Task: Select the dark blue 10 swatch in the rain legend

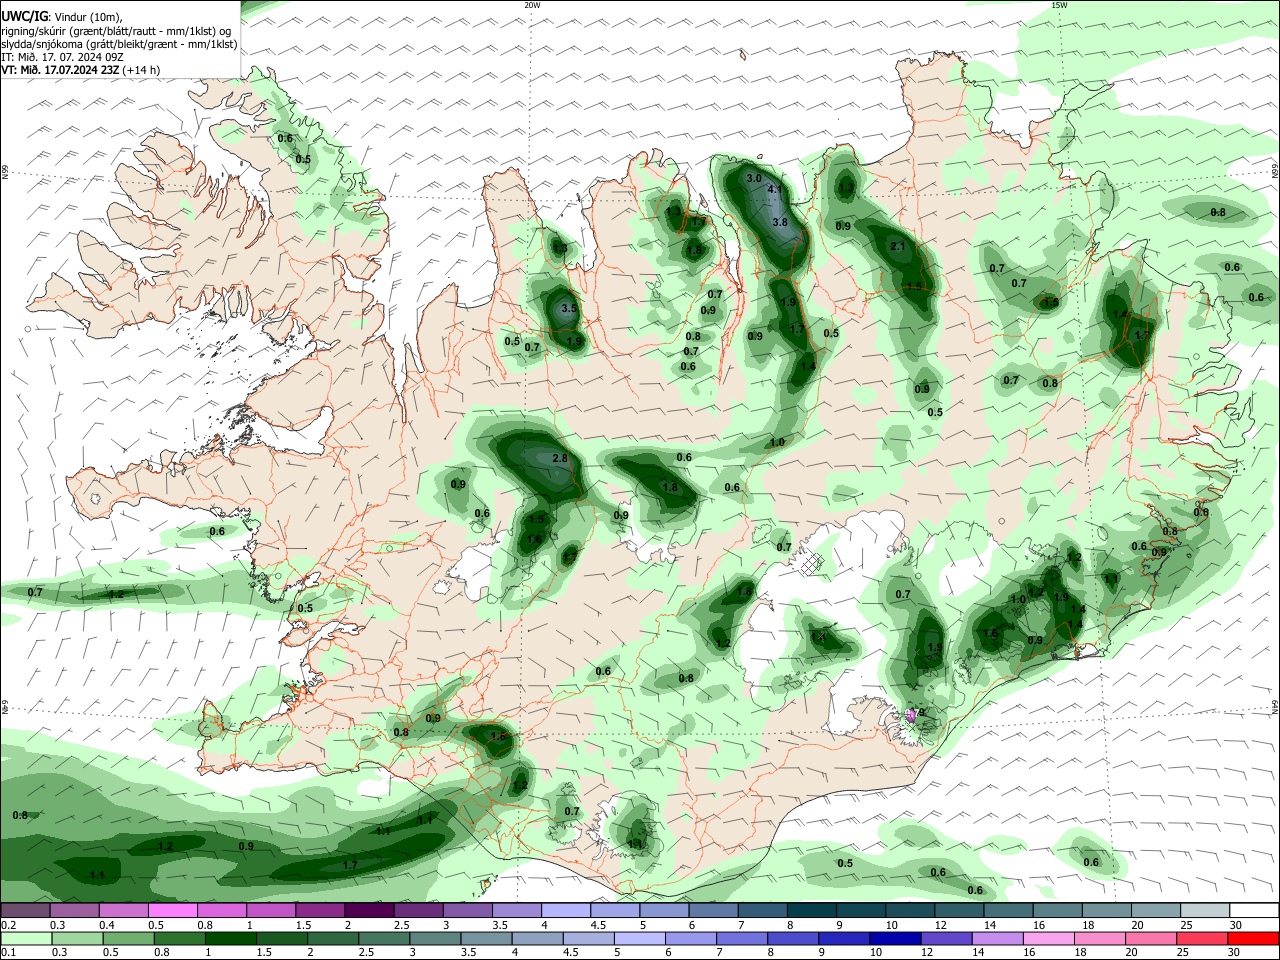Action: pyautogui.click(x=893, y=938)
